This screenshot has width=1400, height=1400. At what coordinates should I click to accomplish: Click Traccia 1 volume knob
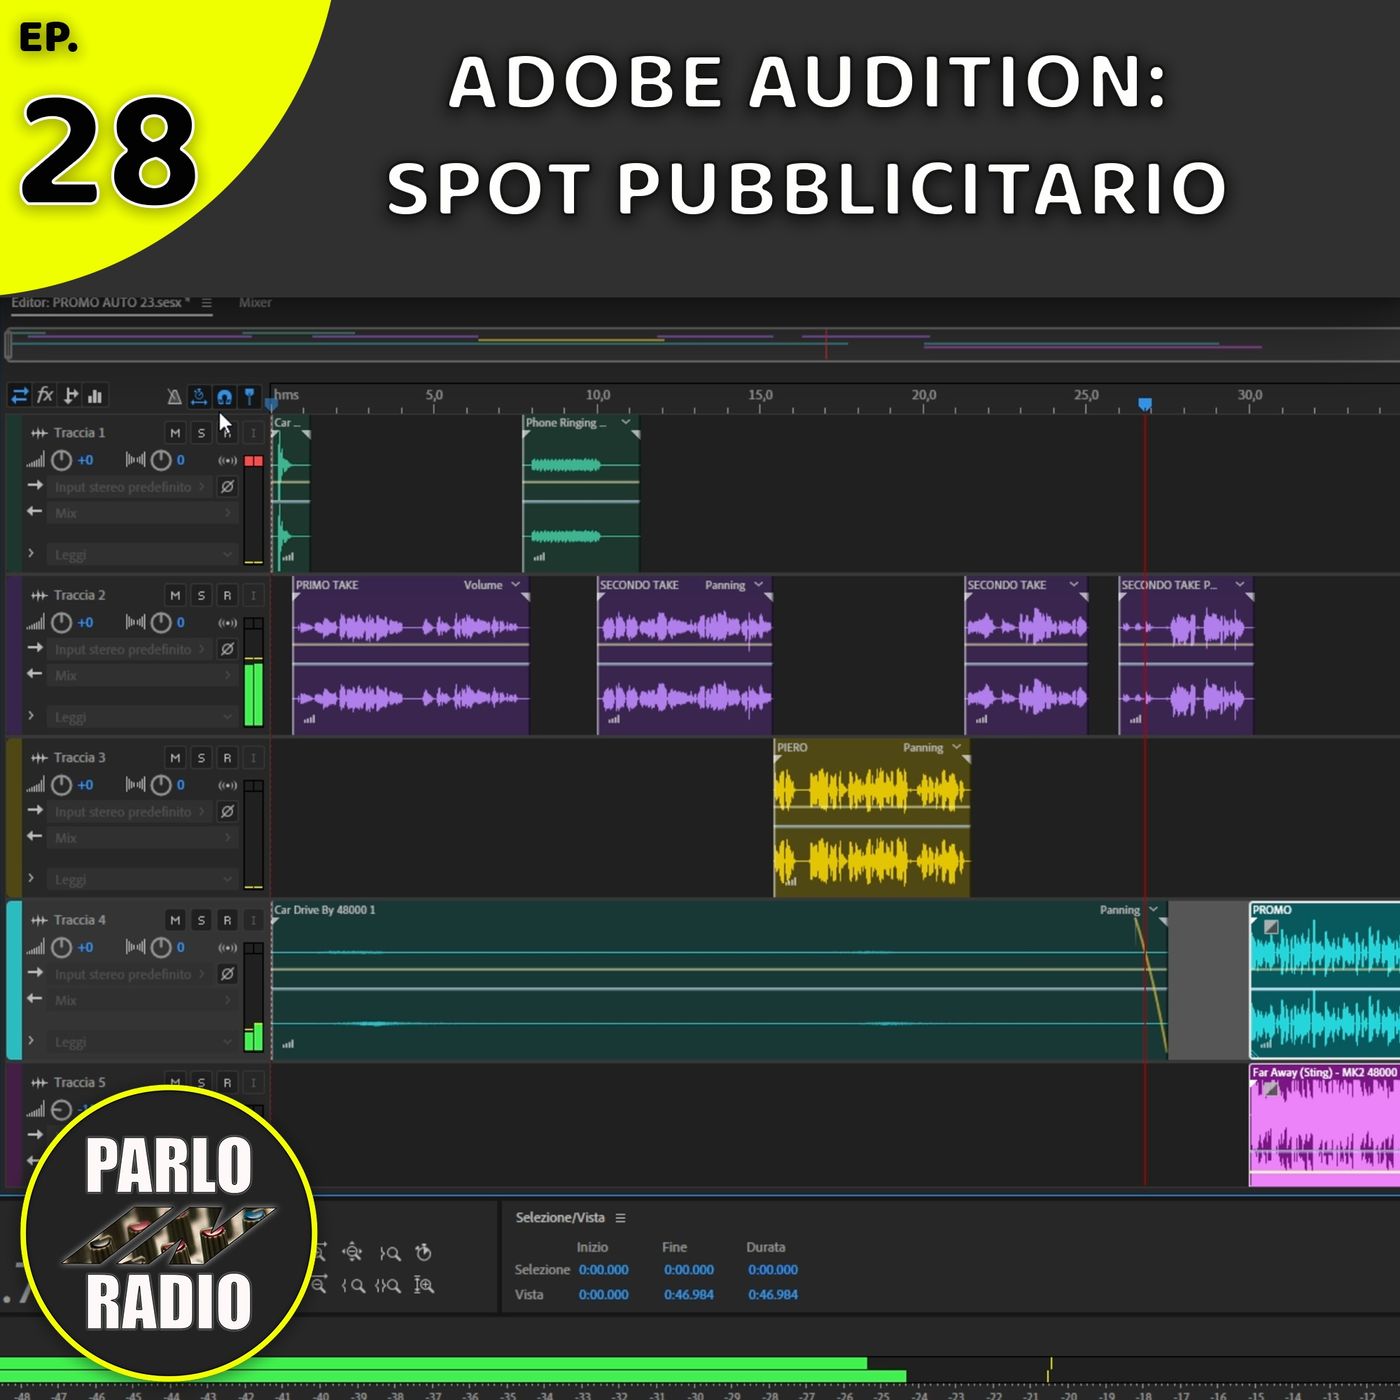(61, 460)
